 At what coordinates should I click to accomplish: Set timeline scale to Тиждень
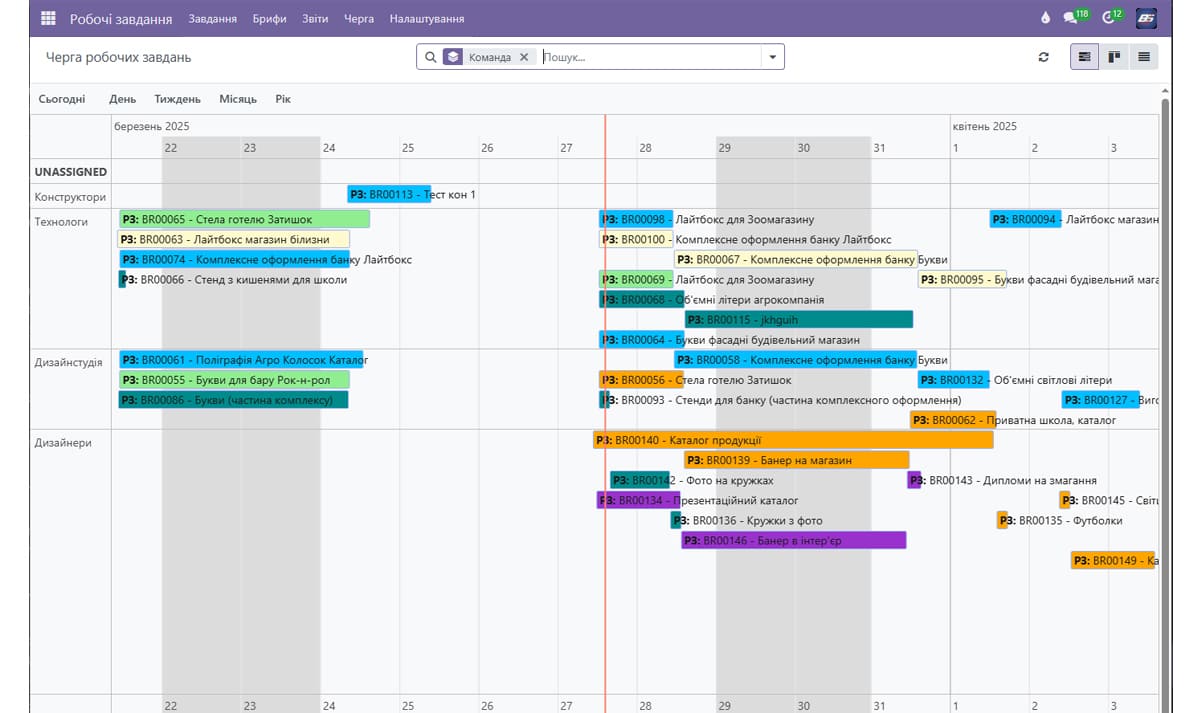tap(177, 99)
